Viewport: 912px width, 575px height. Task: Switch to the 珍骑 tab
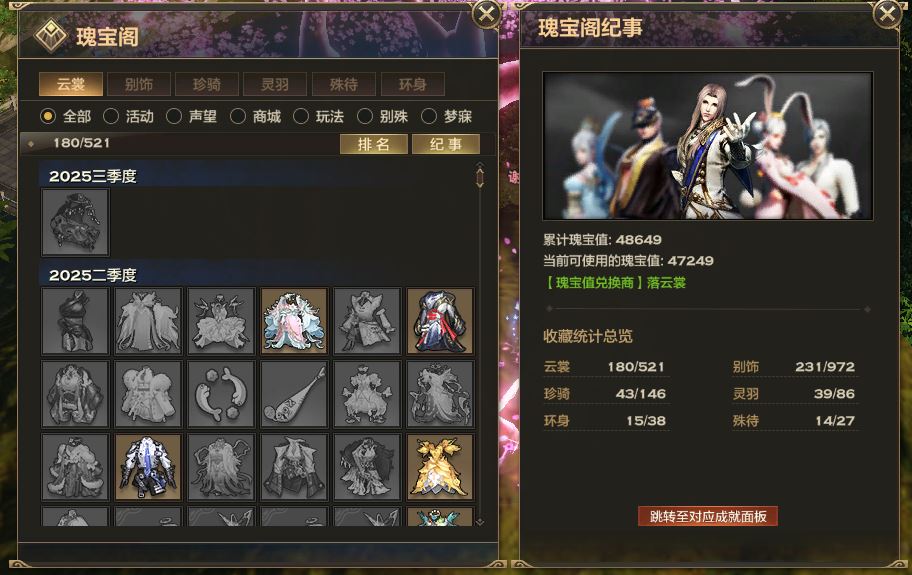(x=207, y=84)
